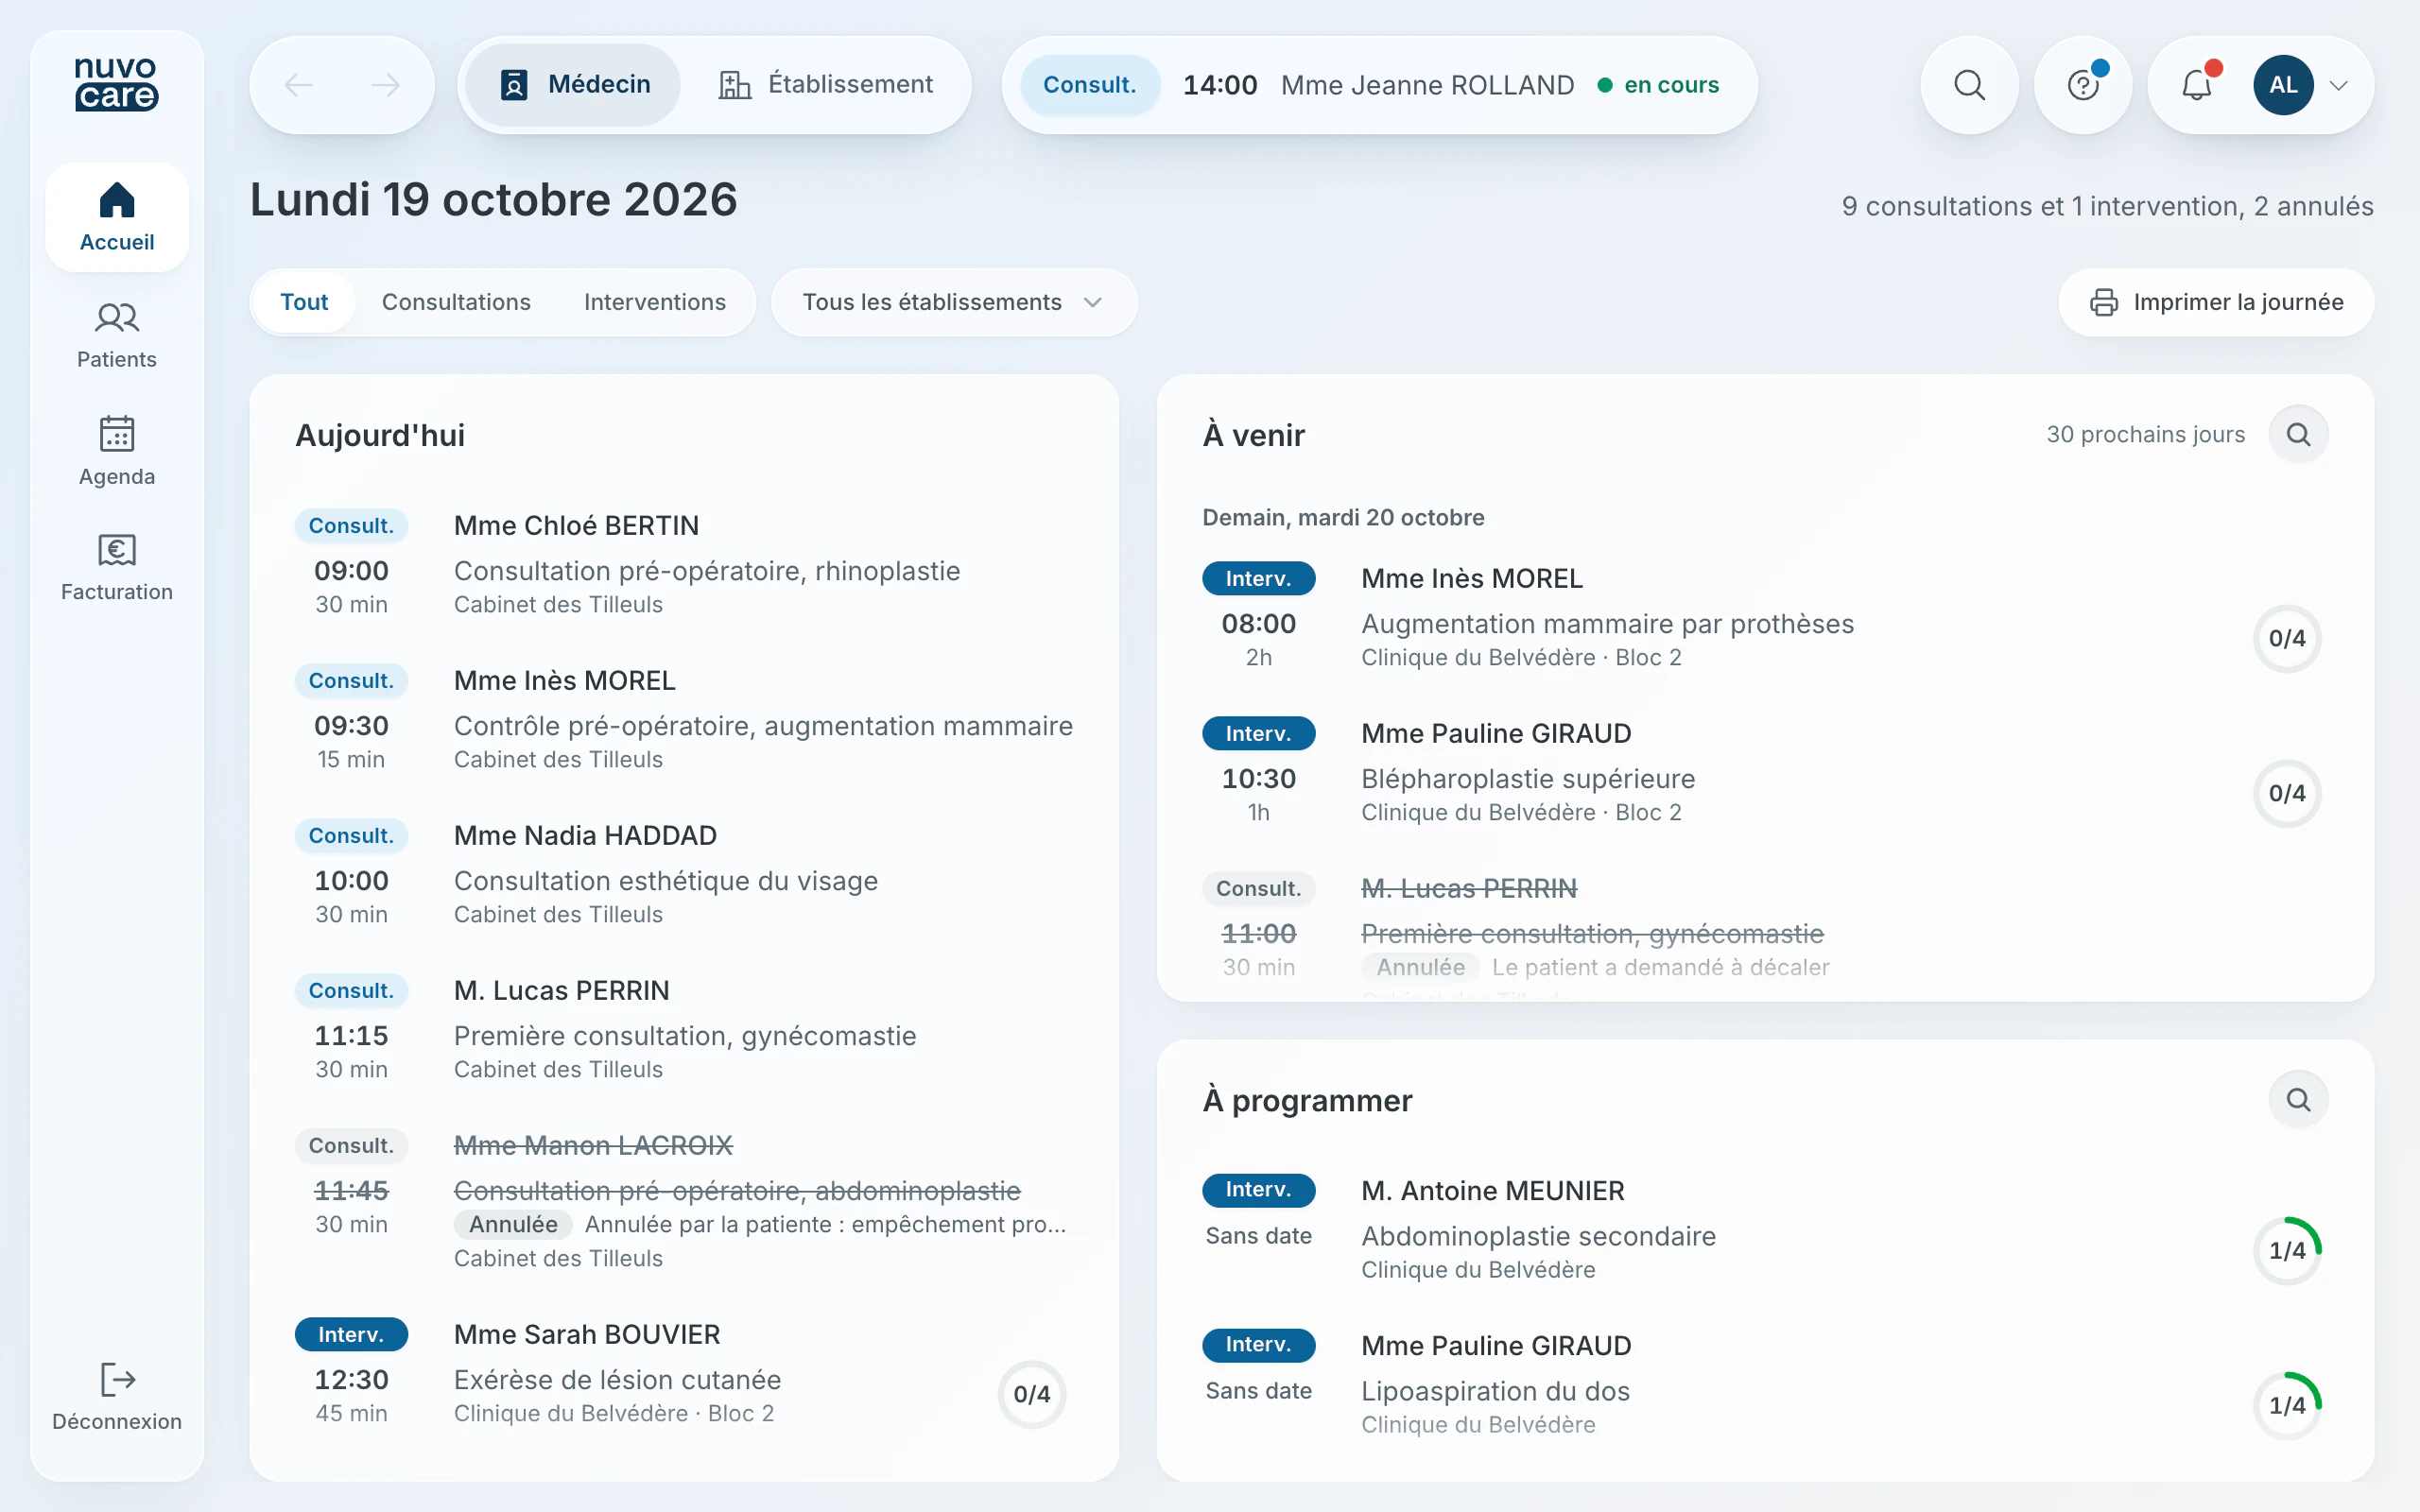Go back with the left arrow
2420x1512 pixels.
pos(298,85)
